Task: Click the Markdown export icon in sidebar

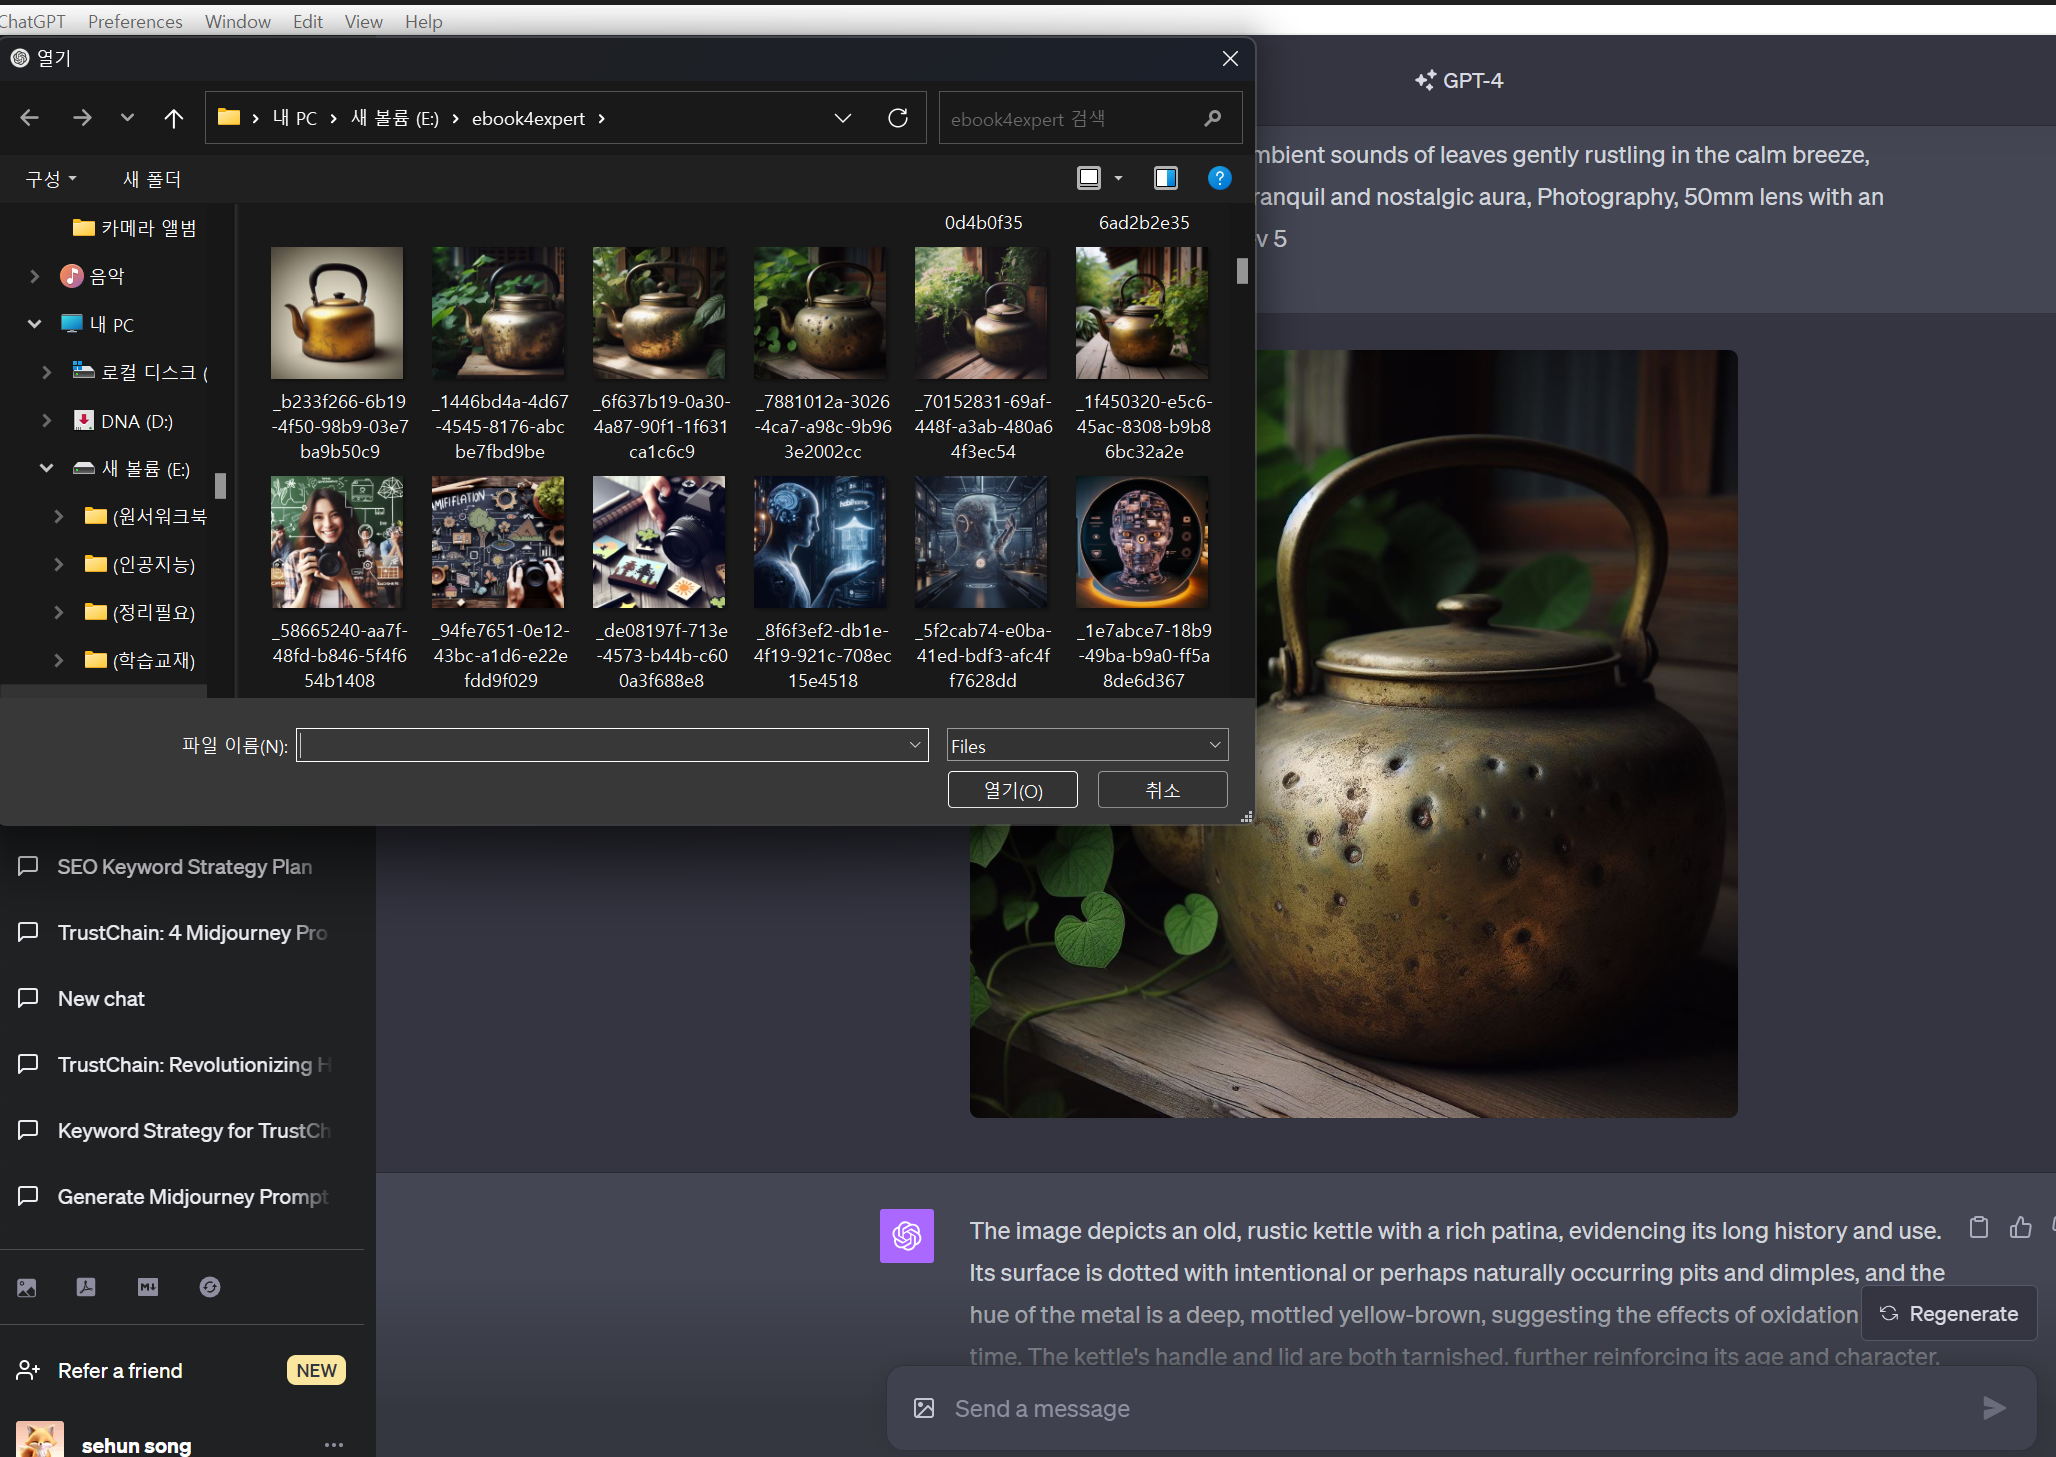Action: (x=148, y=1287)
